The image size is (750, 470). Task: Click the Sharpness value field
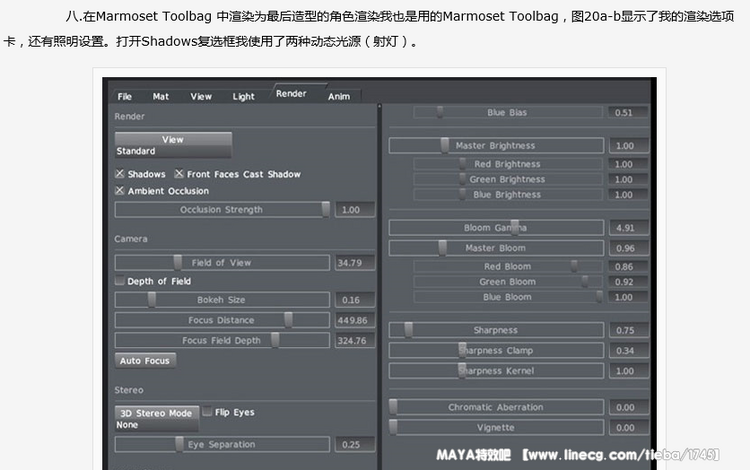[x=625, y=331]
